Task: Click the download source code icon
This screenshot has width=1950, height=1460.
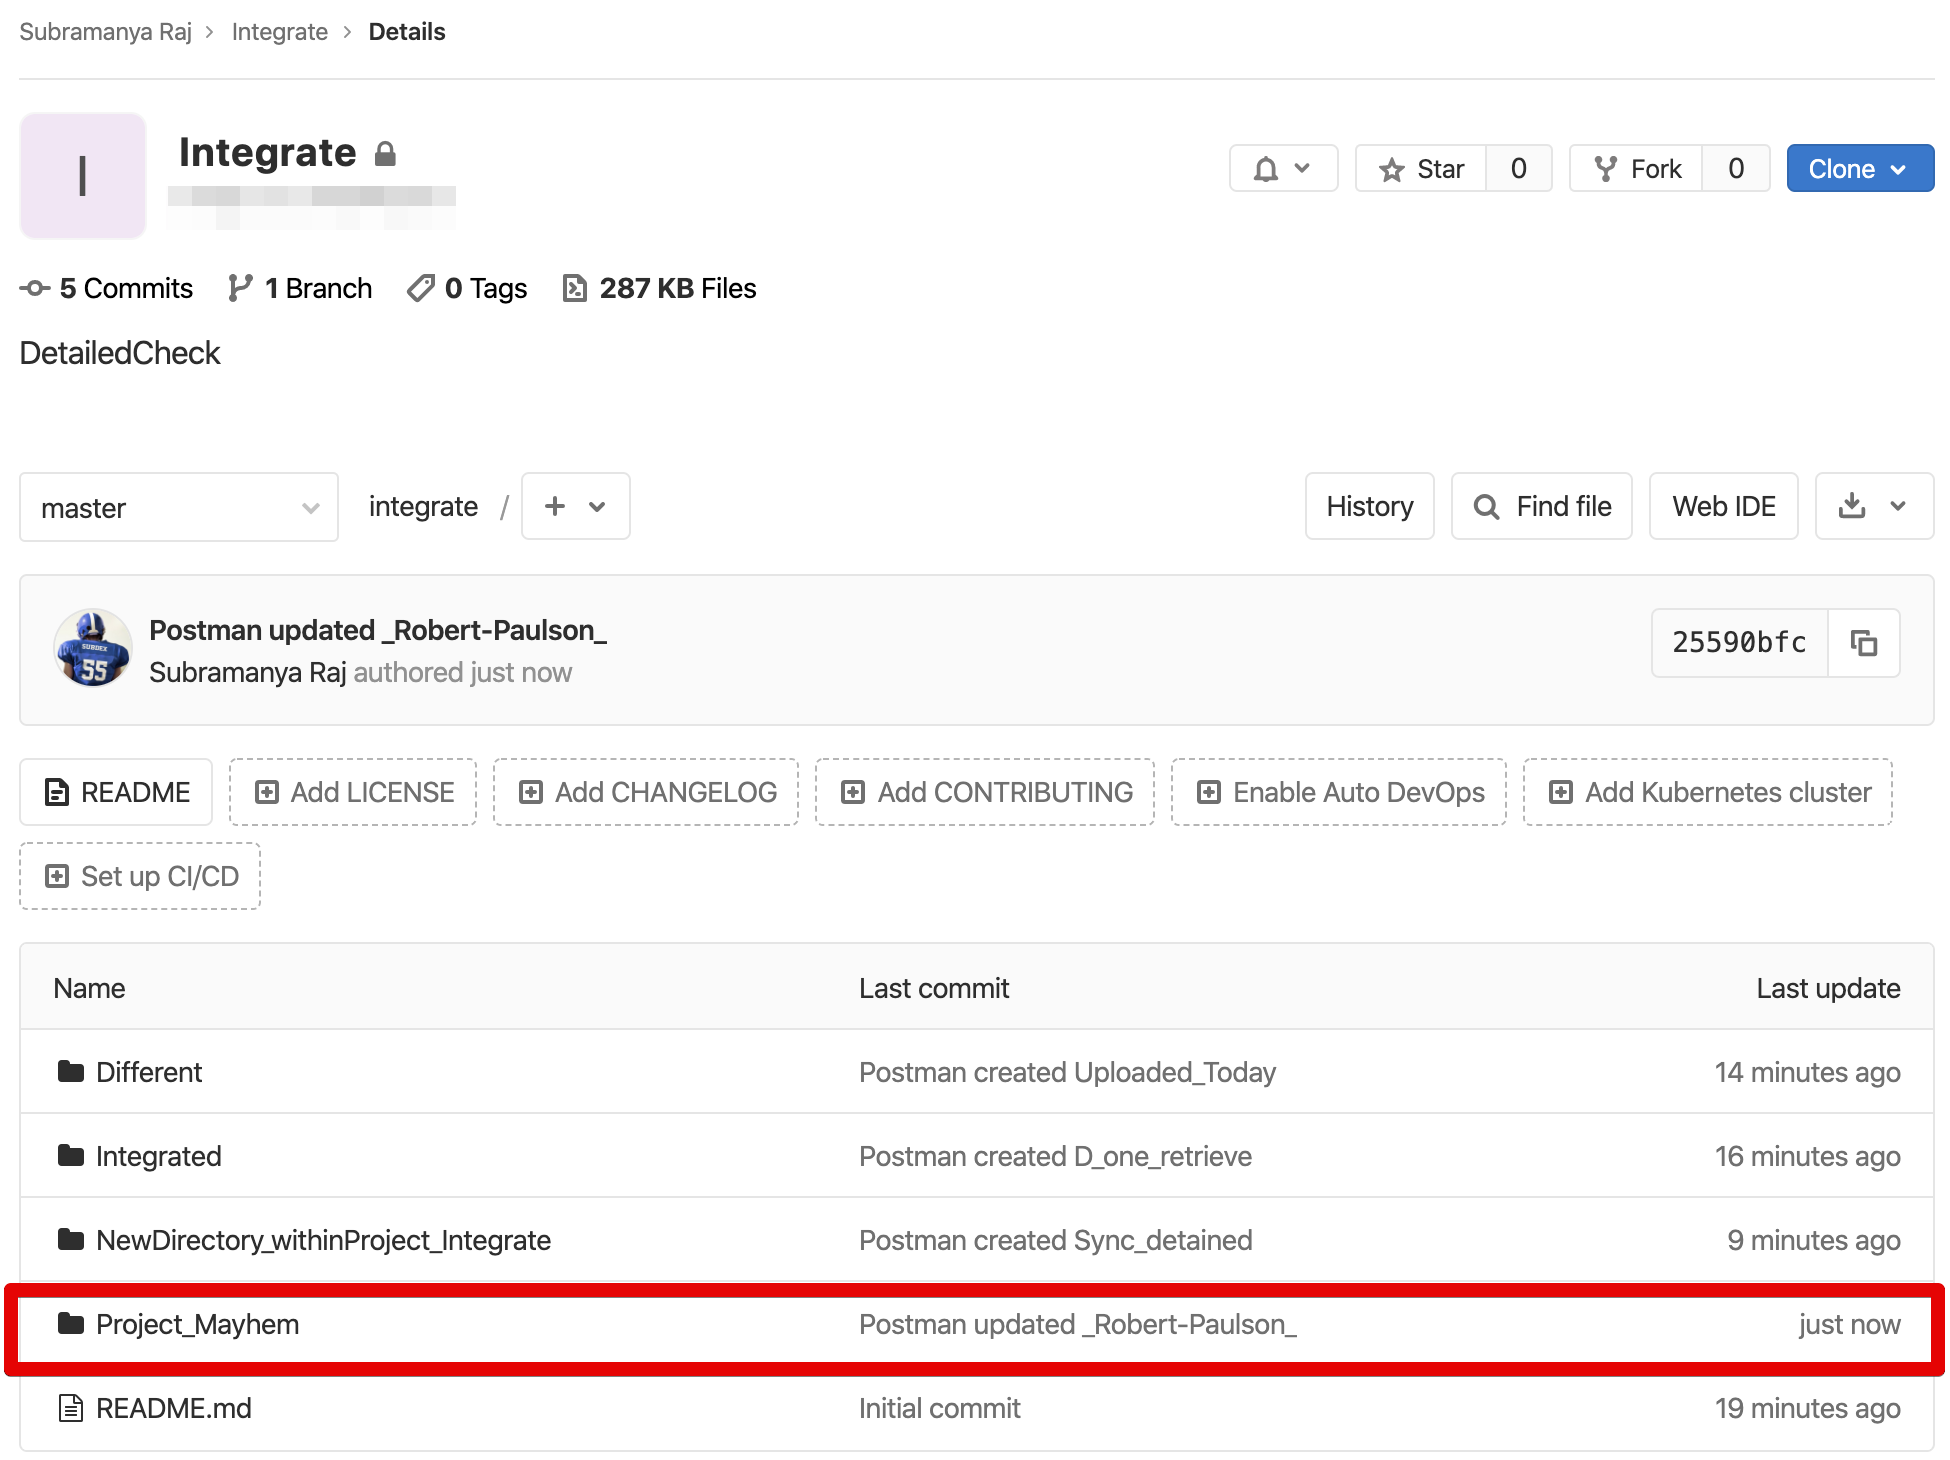Action: coord(1852,506)
